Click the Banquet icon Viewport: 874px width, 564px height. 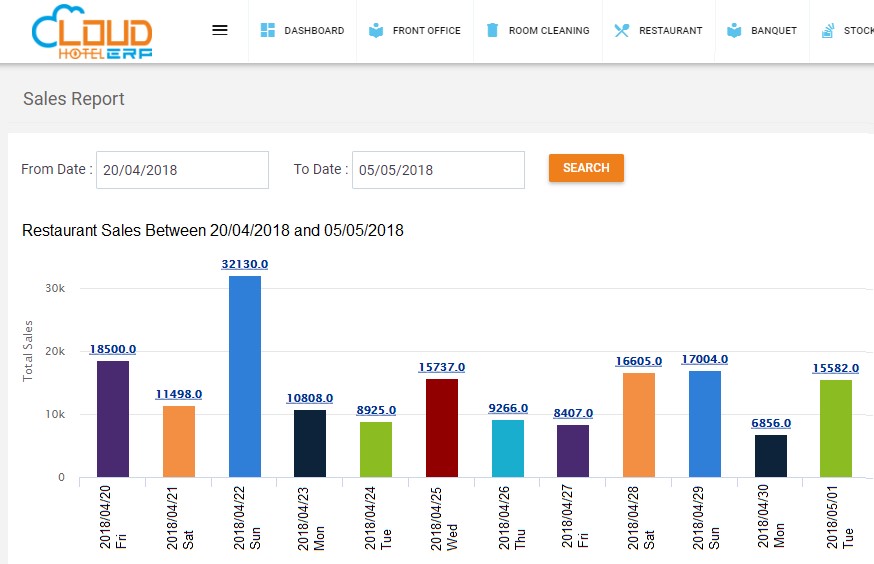(734, 30)
